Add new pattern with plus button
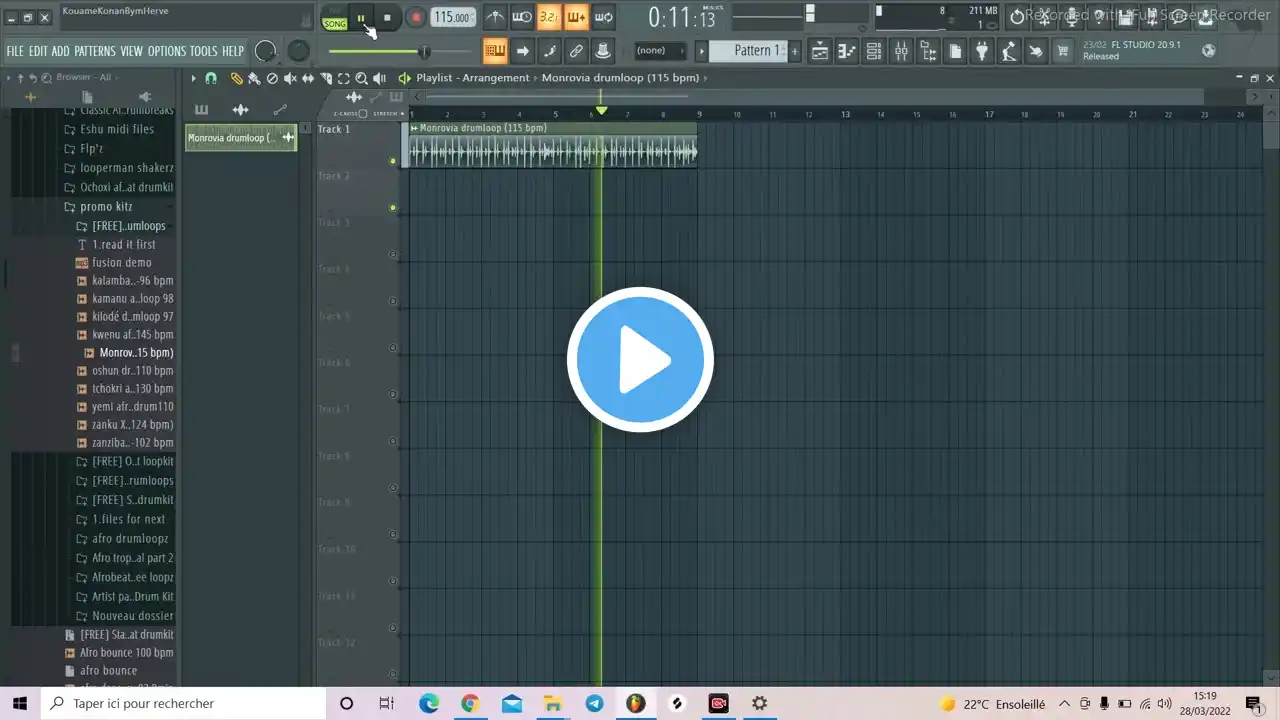This screenshot has height=720, width=1280. click(x=795, y=51)
